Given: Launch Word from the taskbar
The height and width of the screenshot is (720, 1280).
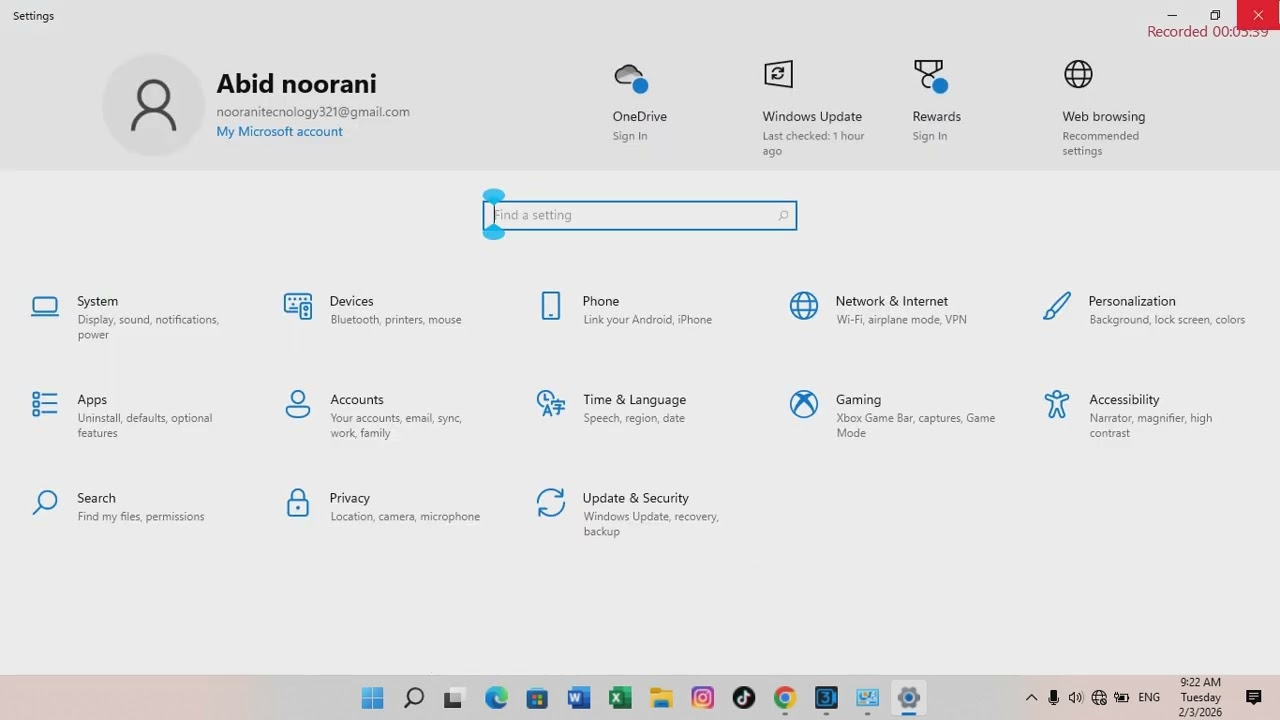Looking at the screenshot, I should tap(578, 698).
